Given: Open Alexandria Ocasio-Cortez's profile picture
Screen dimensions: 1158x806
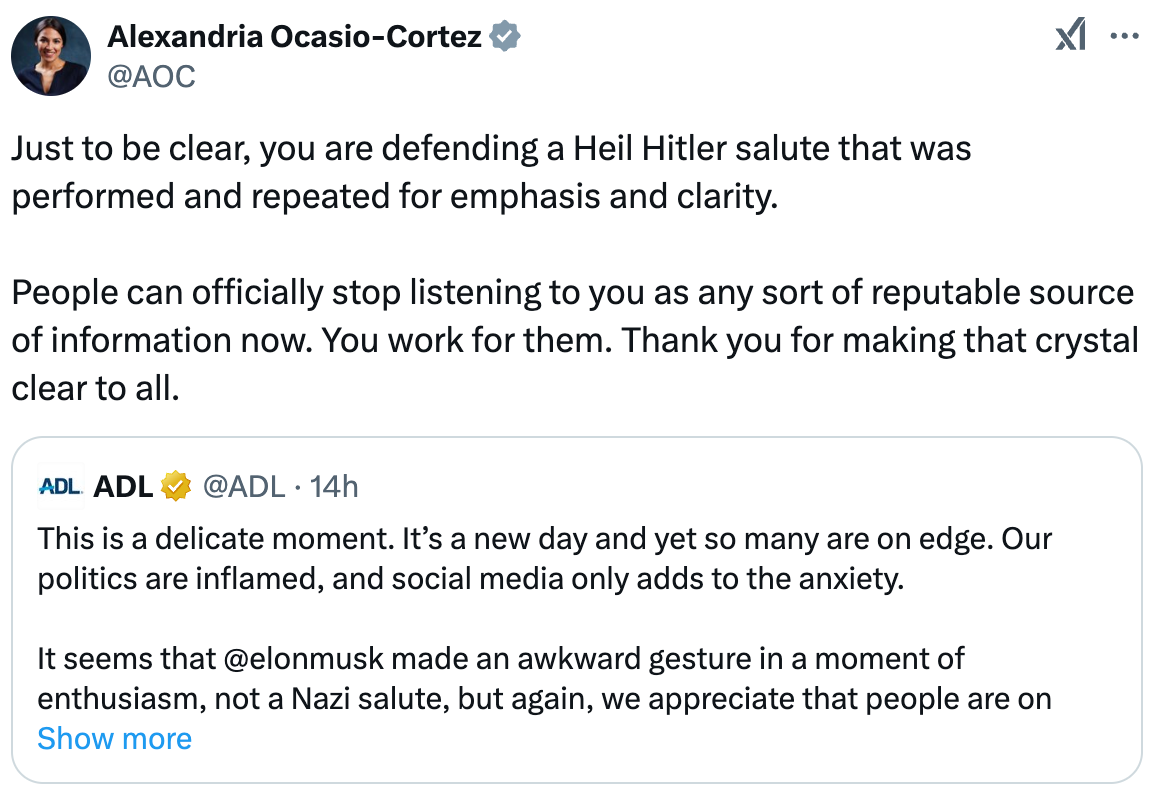Looking at the screenshot, I should [51, 56].
